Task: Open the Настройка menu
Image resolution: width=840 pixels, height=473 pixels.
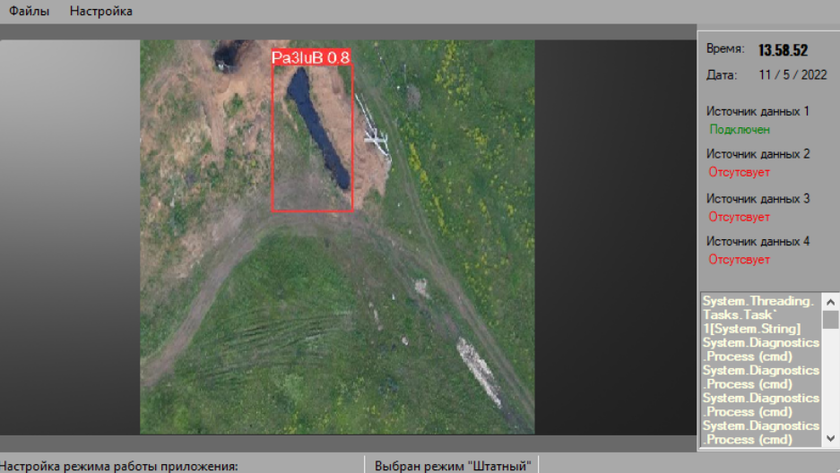Action: (101, 11)
